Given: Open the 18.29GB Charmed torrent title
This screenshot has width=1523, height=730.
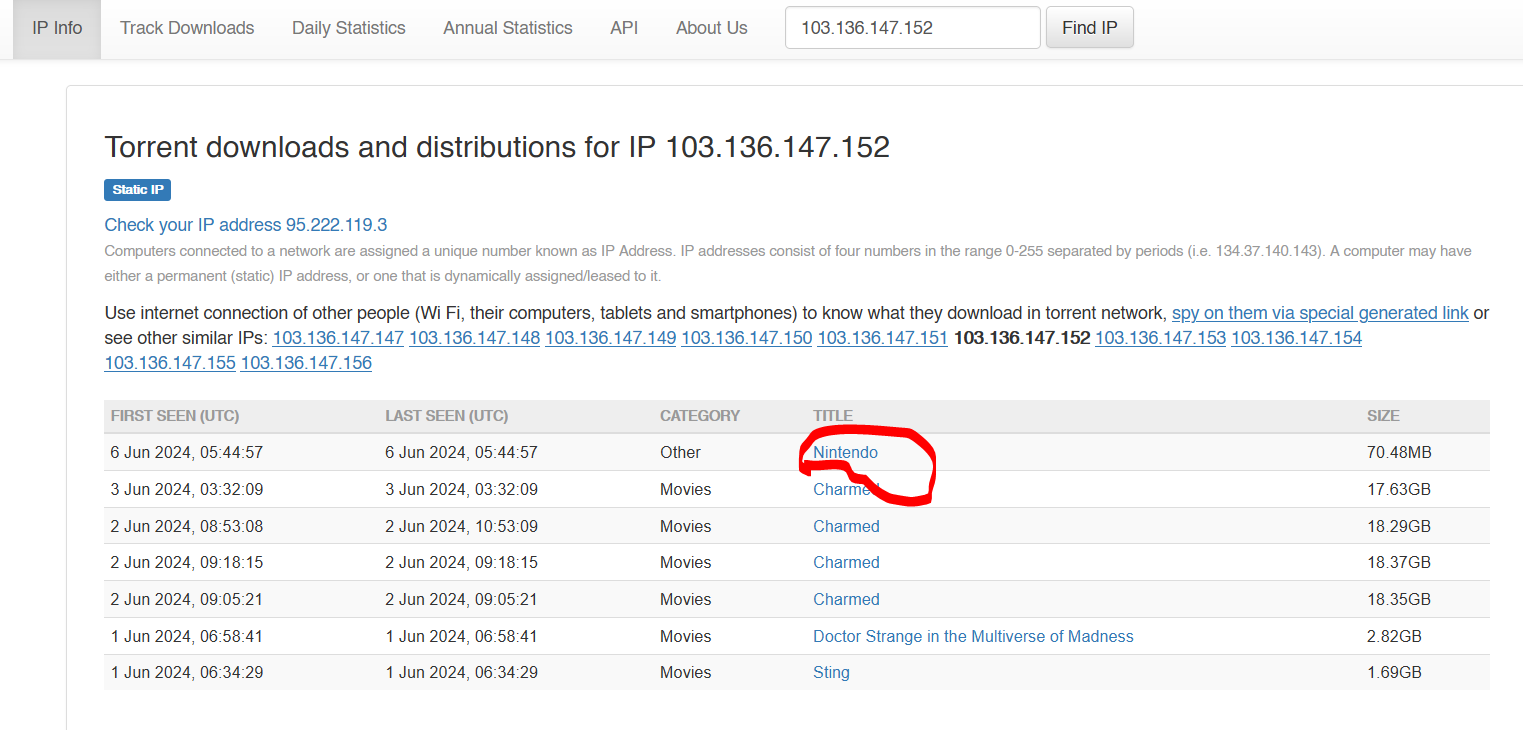Looking at the screenshot, I should pos(846,527).
